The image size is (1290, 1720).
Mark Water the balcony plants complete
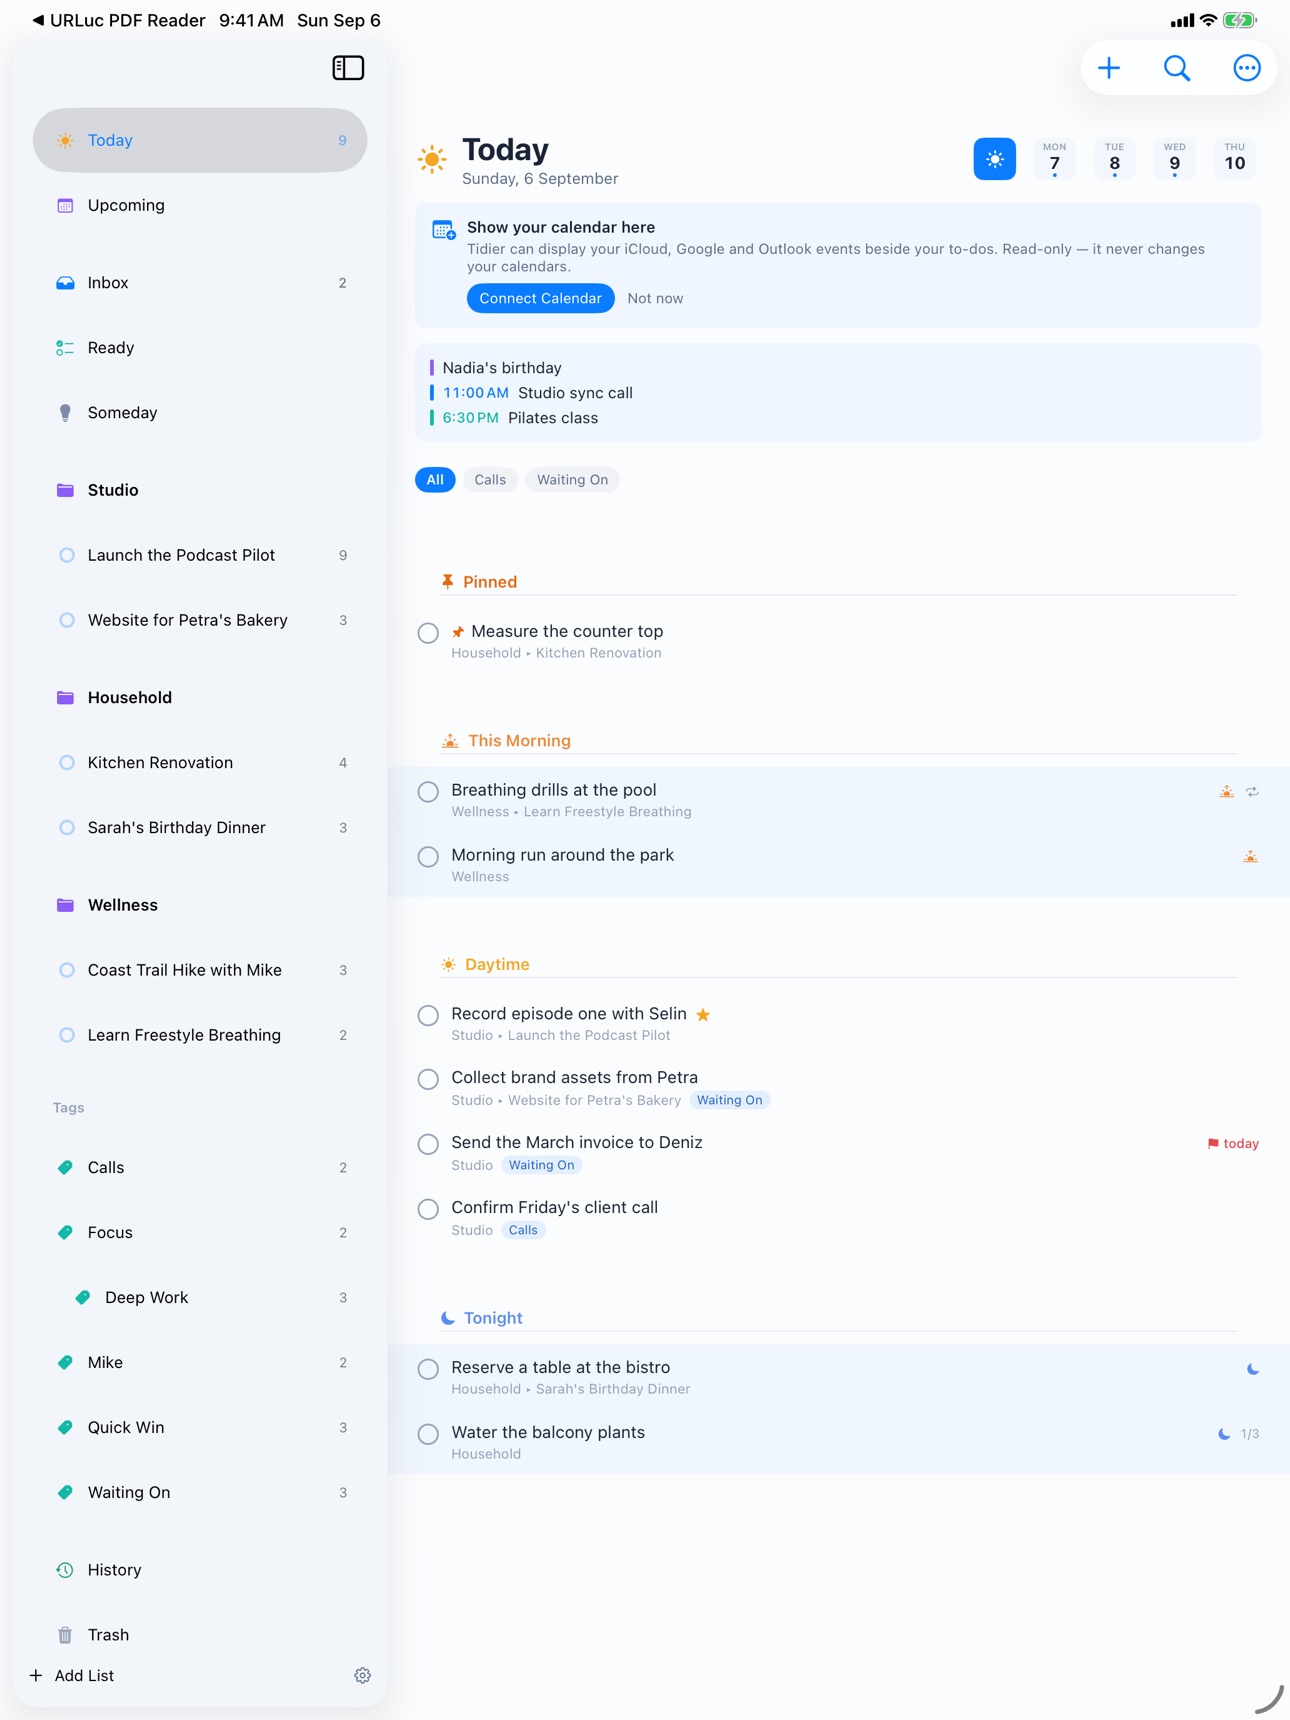[x=428, y=1434]
